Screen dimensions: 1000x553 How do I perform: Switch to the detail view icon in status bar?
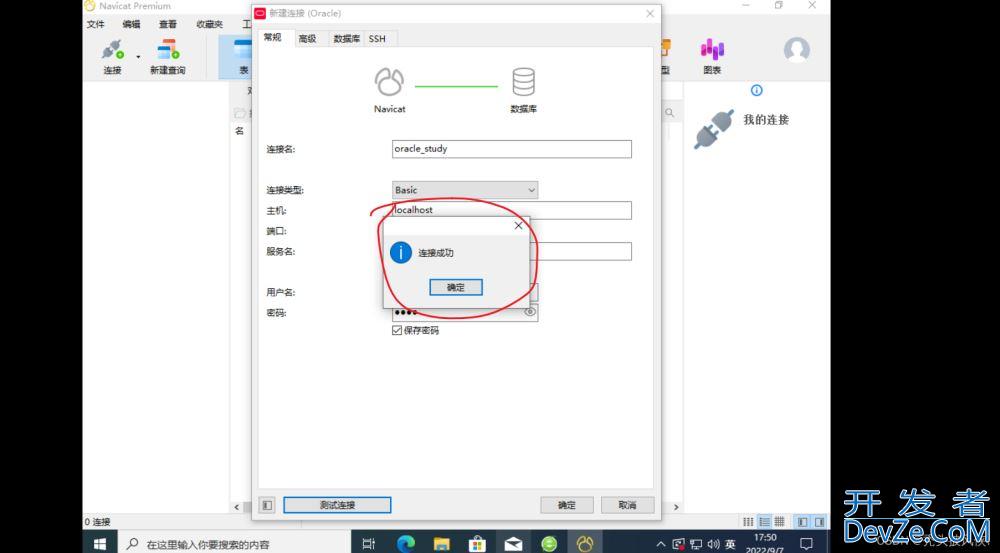764,522
